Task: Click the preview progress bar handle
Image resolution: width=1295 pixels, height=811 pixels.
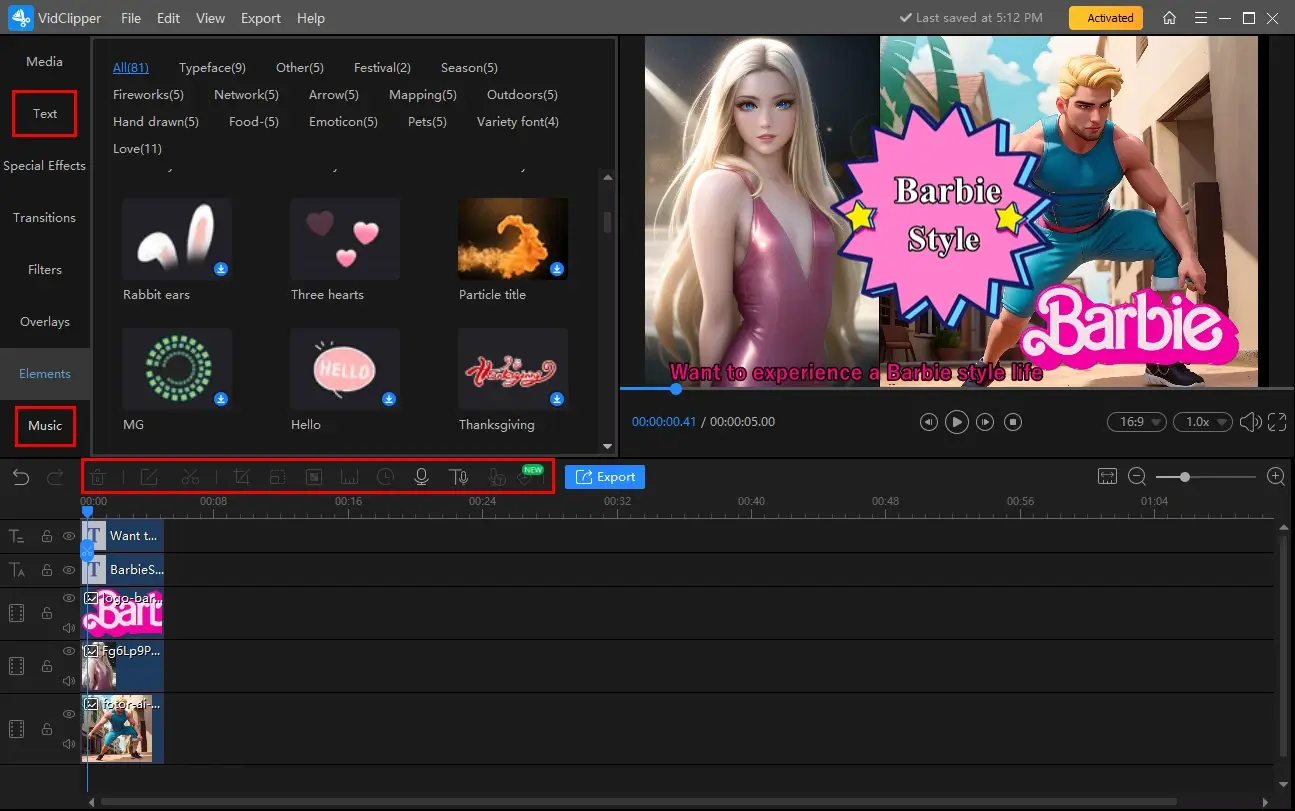Action: (676, 388)
